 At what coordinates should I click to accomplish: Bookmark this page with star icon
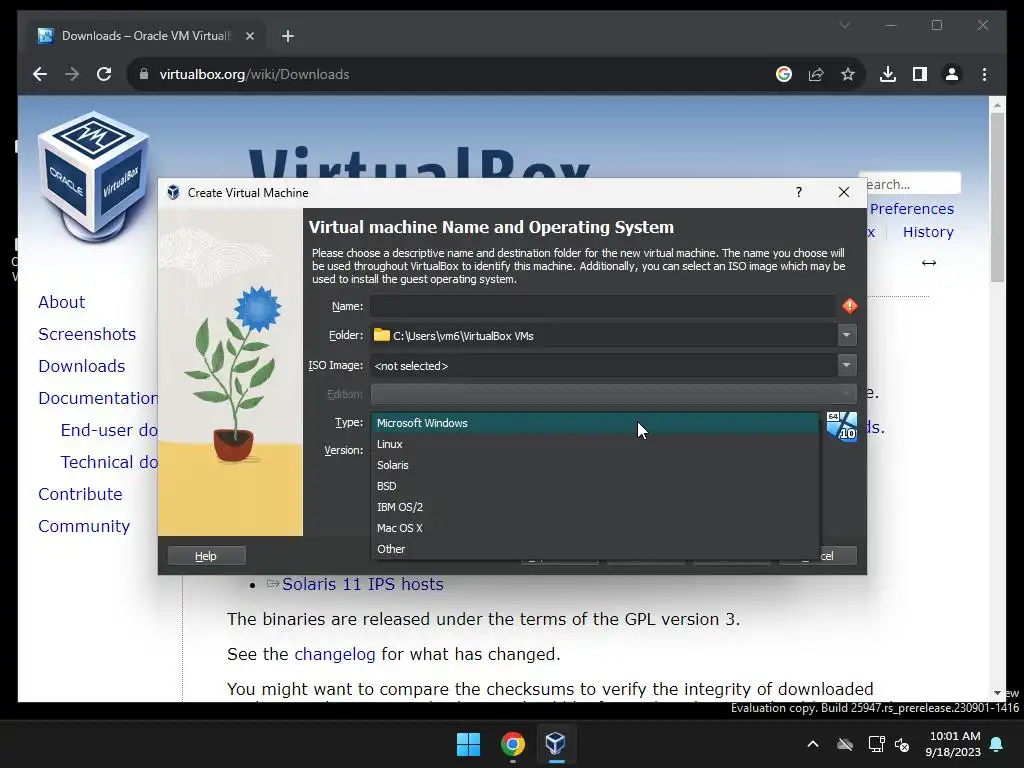[x=848, y=74]
